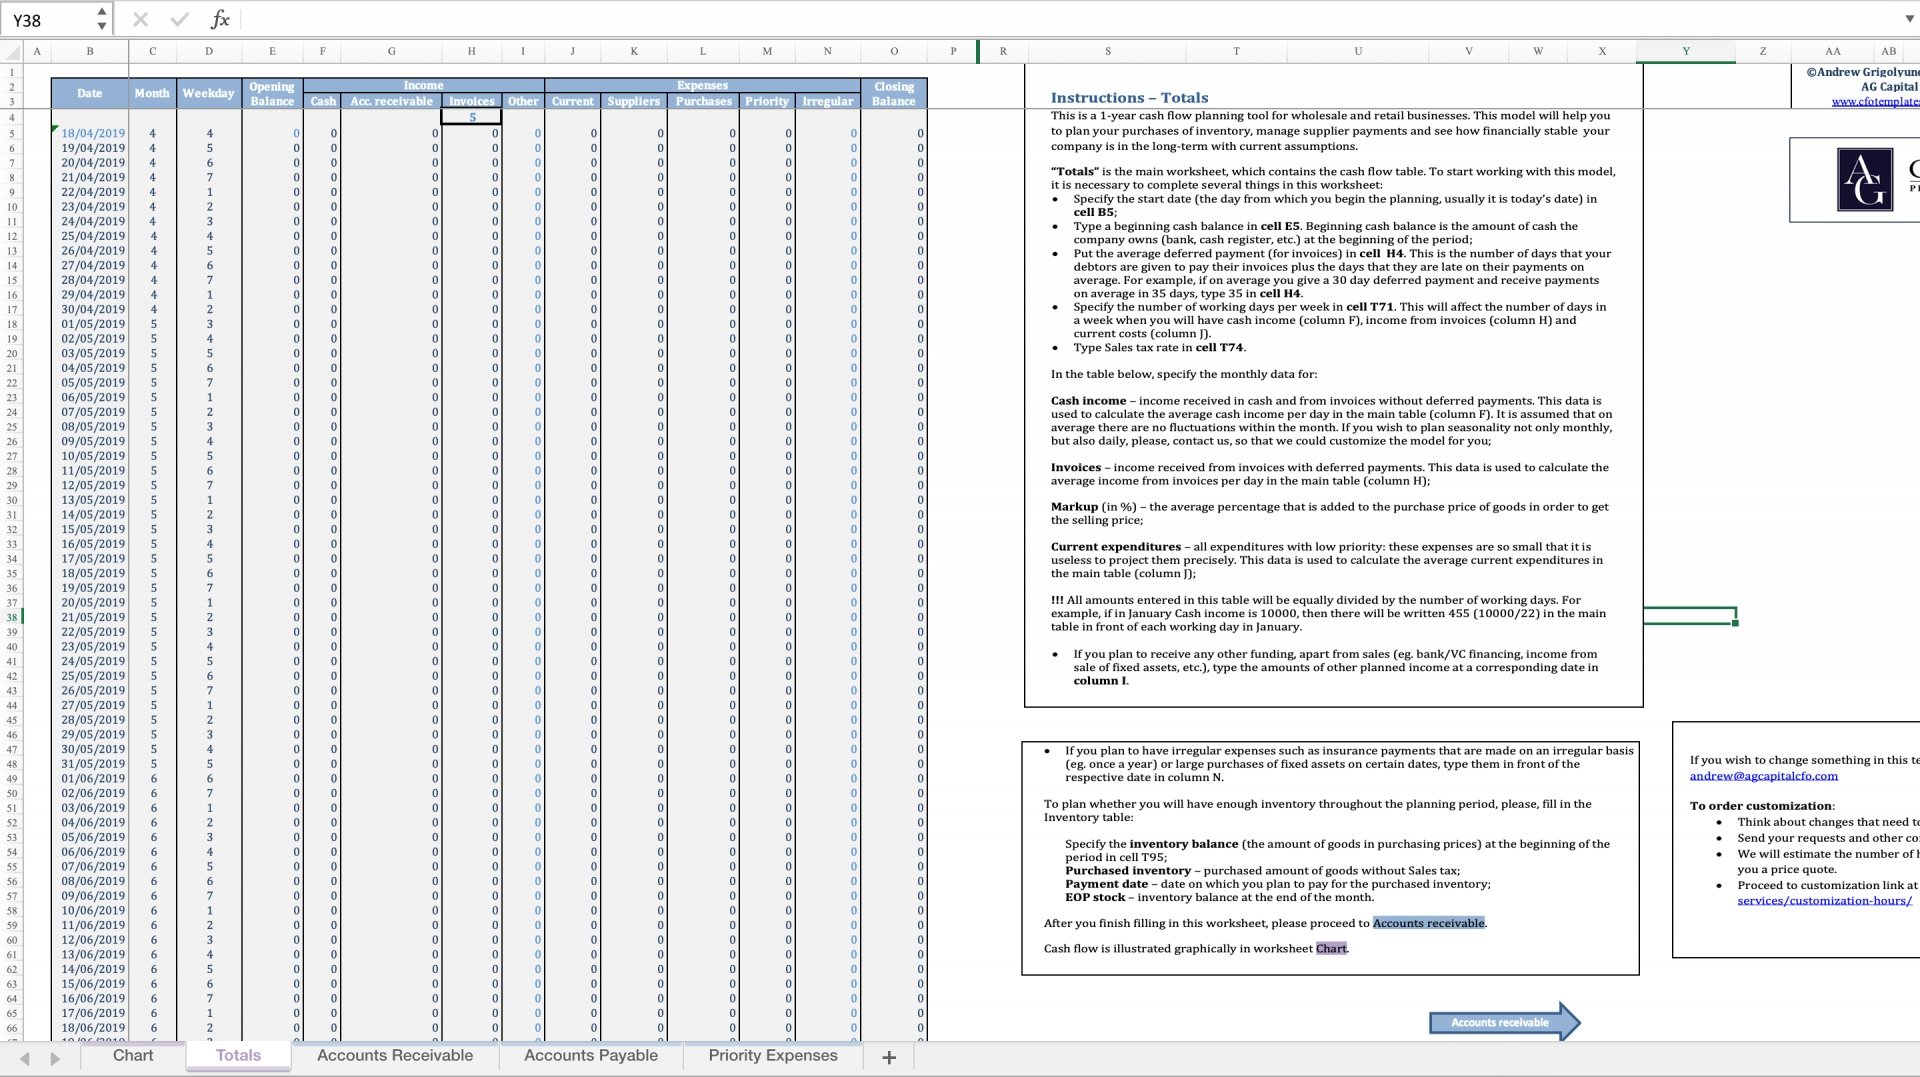
Task: Switch to the Chart sheet tab
Action: click(x=133, y=1055)
